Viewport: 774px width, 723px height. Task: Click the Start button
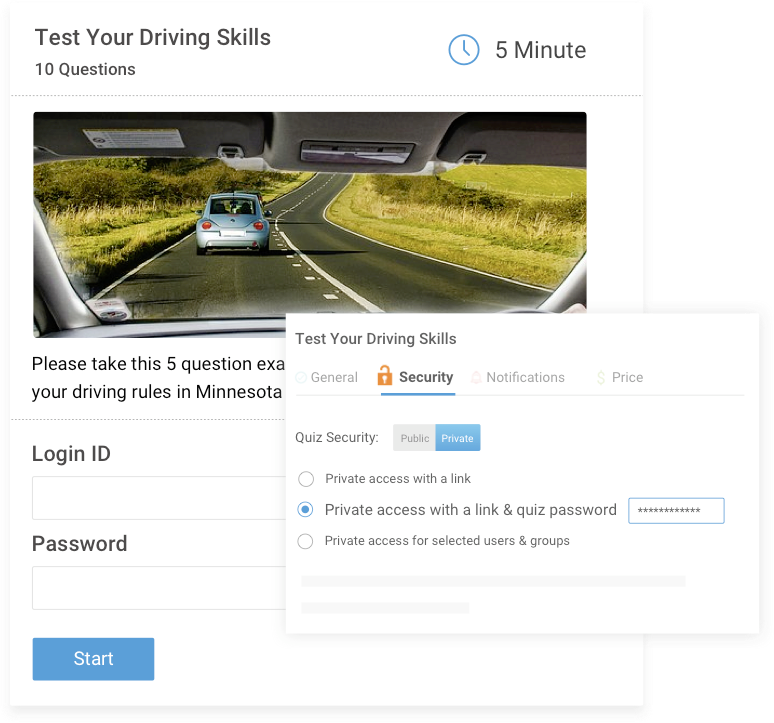[x=93, y=659]
